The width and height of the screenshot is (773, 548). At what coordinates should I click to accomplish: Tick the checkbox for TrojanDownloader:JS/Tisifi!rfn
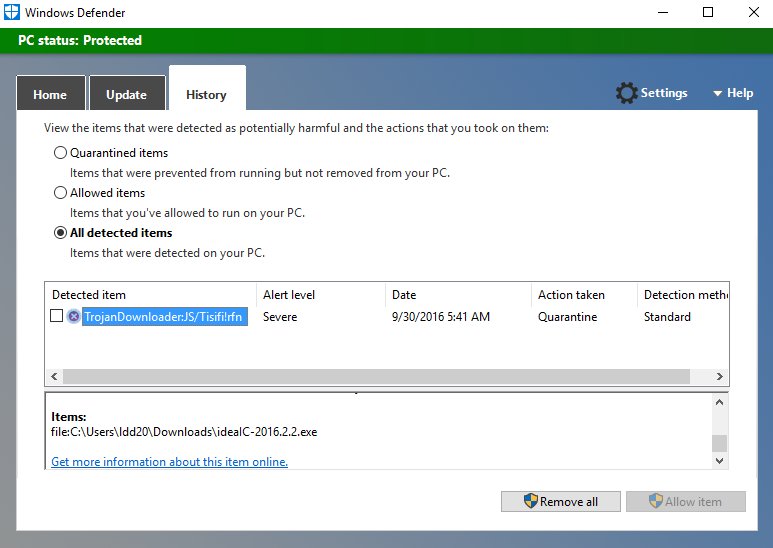(x=57, y=316)
